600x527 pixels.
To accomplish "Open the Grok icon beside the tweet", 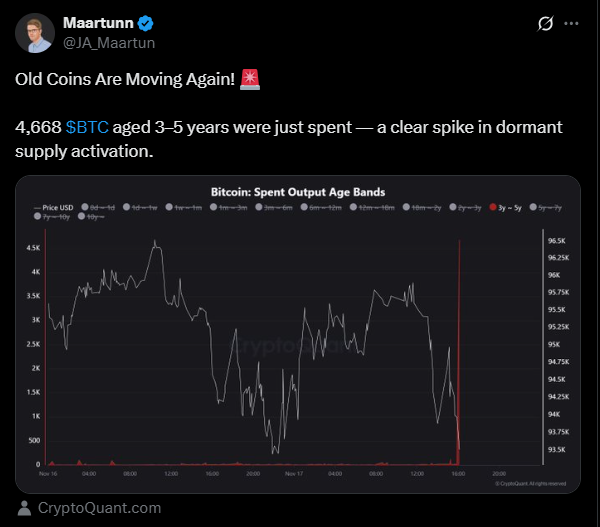I will 546,23.
